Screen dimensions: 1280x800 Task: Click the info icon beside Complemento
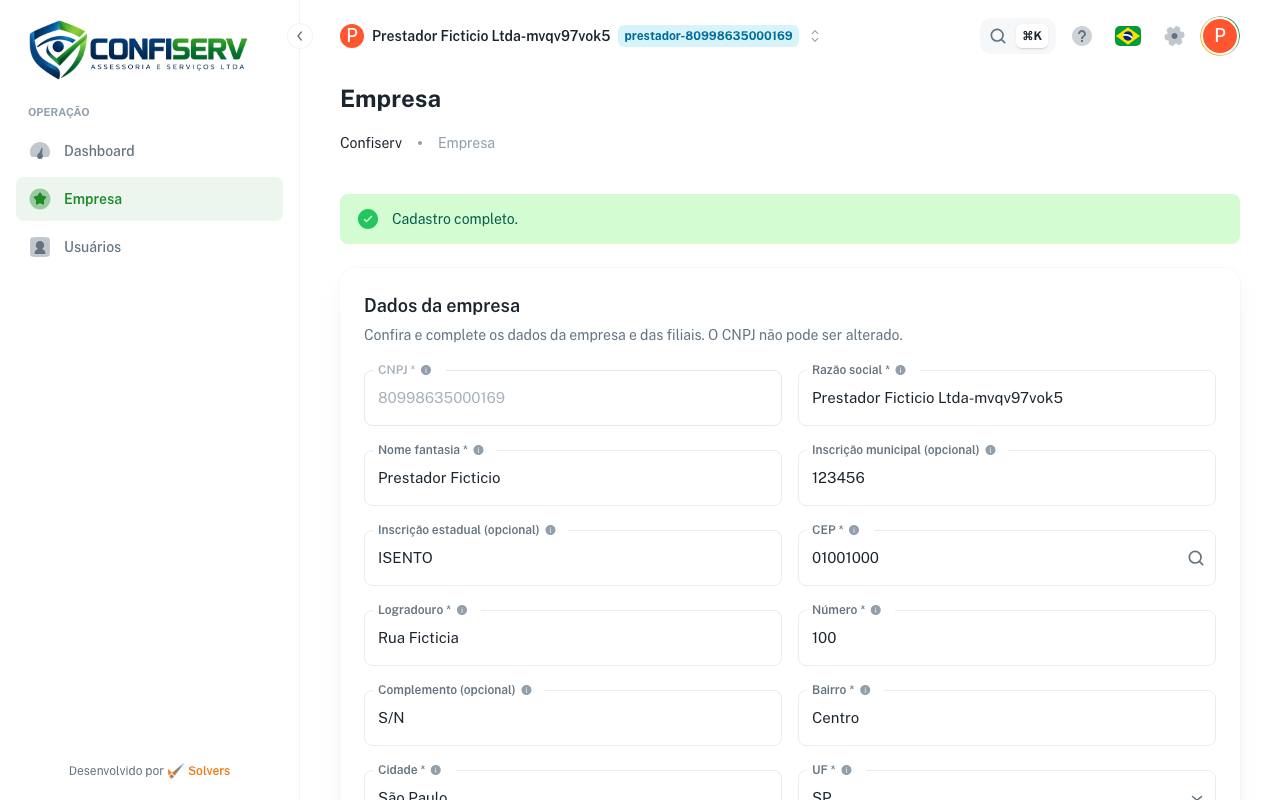[526, 690]
